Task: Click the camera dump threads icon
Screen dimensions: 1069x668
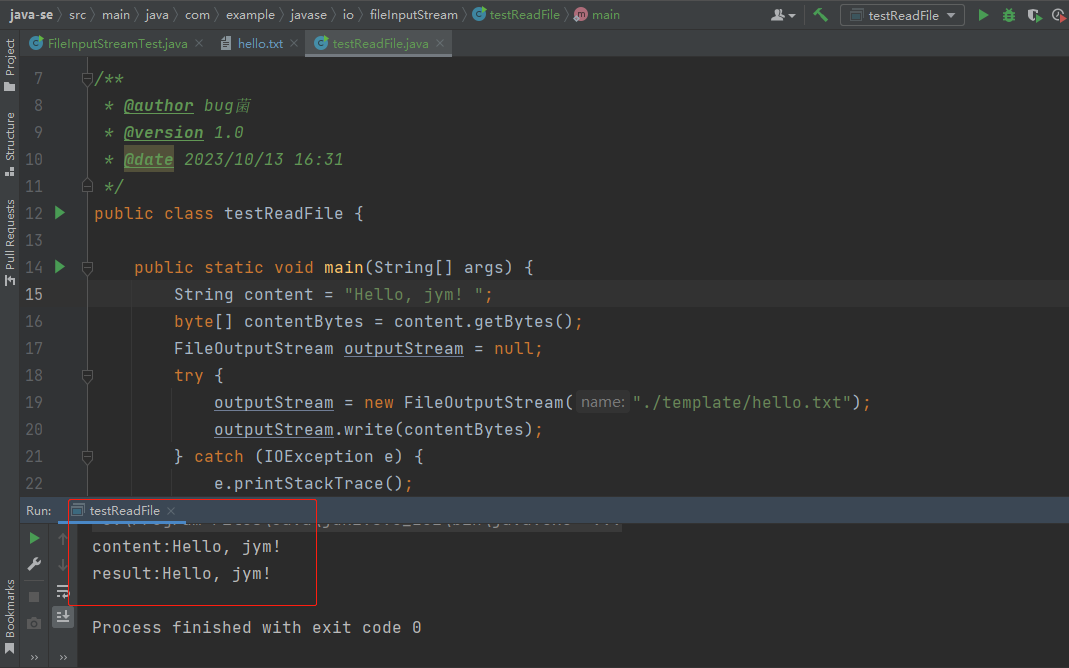Action: [34, 623]
